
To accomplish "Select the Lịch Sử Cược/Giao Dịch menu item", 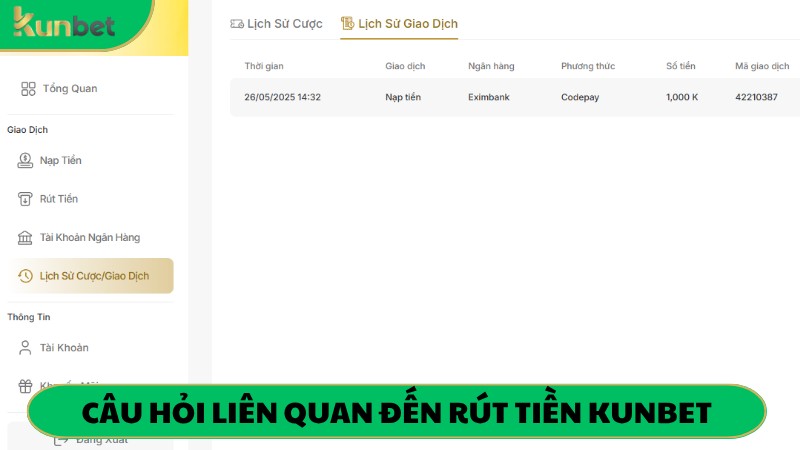I will tap(91, 276).
